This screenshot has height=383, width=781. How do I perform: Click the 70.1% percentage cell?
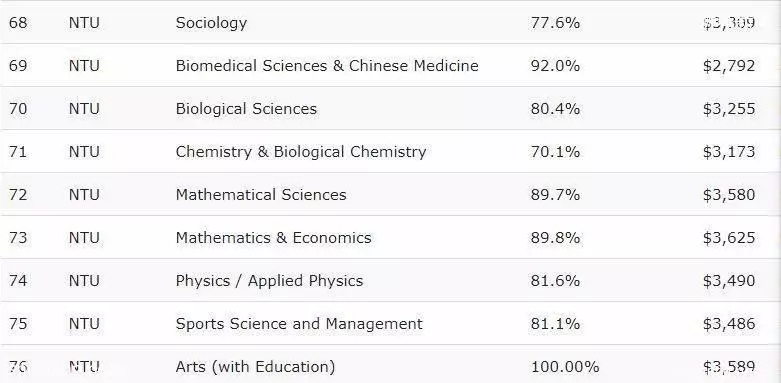click(555, 152)
